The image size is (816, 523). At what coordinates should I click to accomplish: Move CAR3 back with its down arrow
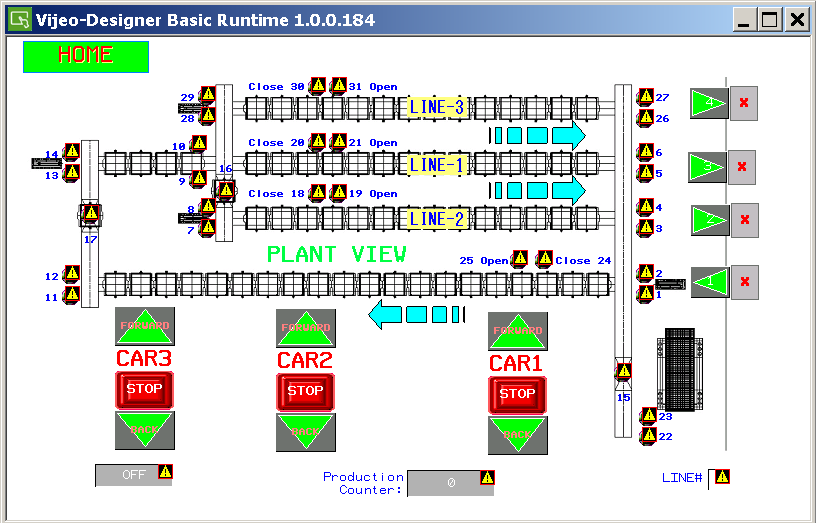click(x=145, y=430)
